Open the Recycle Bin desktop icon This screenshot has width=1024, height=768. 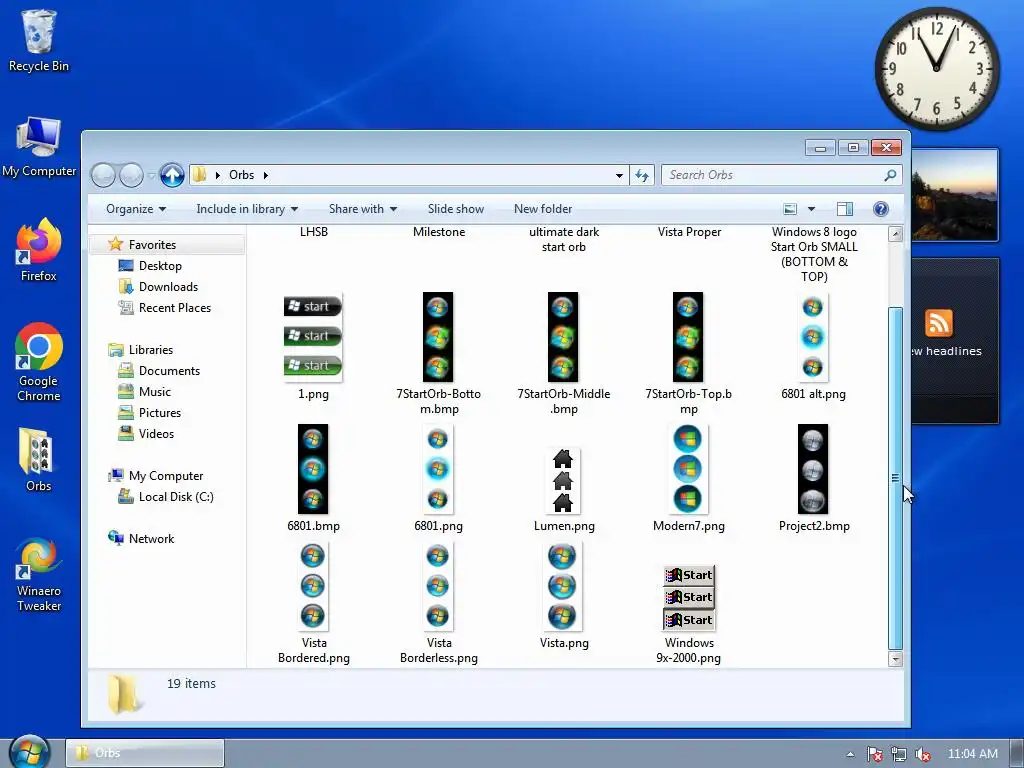point(39,40)
